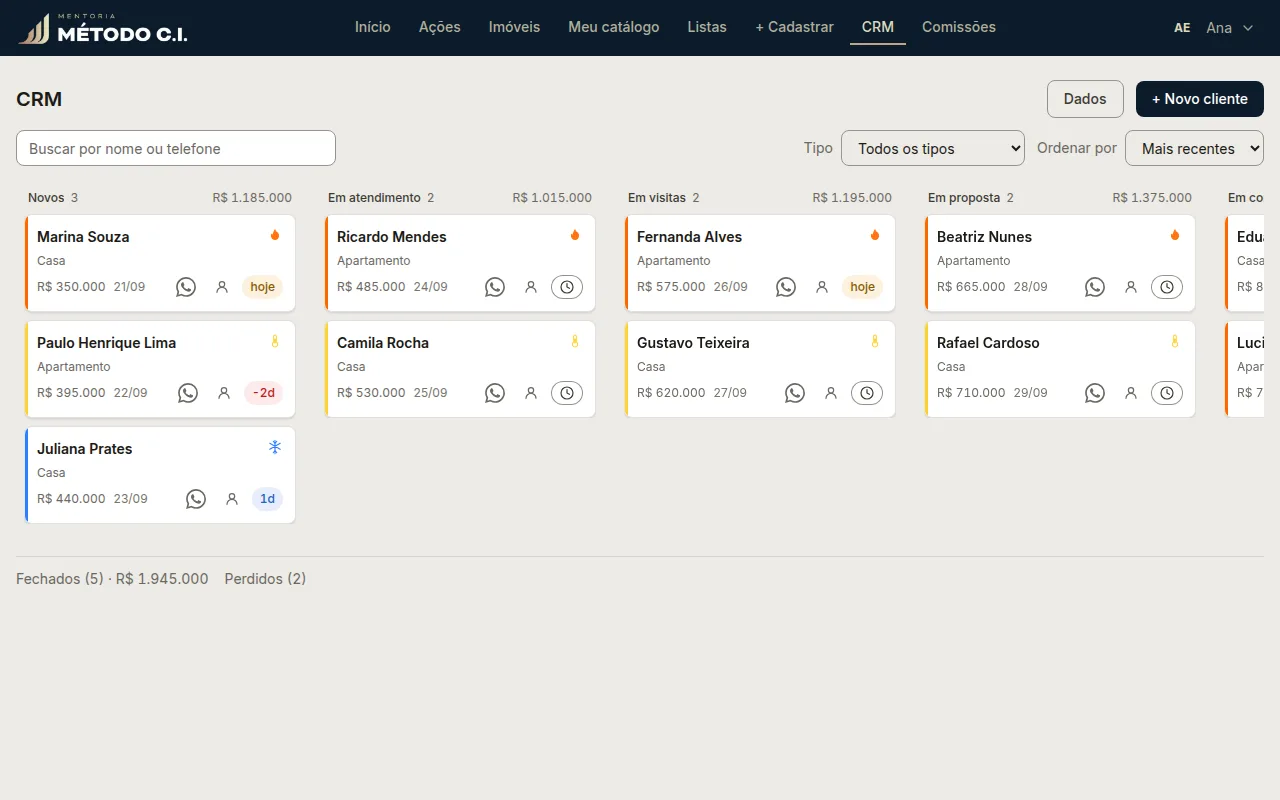The height and width of the screenshot is (800, 1280).
Task: Click person icon on Fernanda Alves card
Action: click(x=822, y=287)
